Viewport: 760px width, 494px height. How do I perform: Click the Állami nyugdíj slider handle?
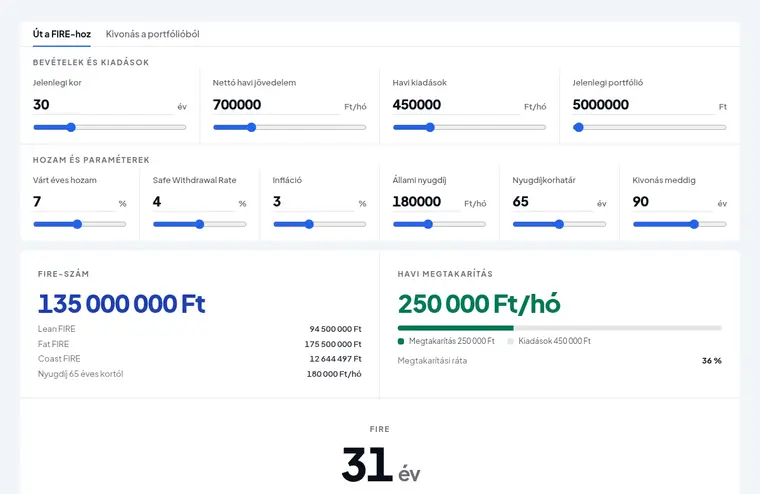(x=428, y=224)
